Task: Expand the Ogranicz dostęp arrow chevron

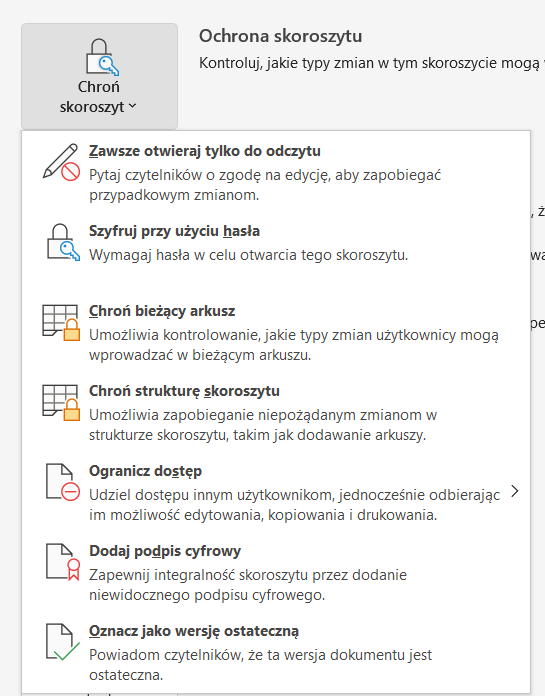Action: (x=514, y=491)
